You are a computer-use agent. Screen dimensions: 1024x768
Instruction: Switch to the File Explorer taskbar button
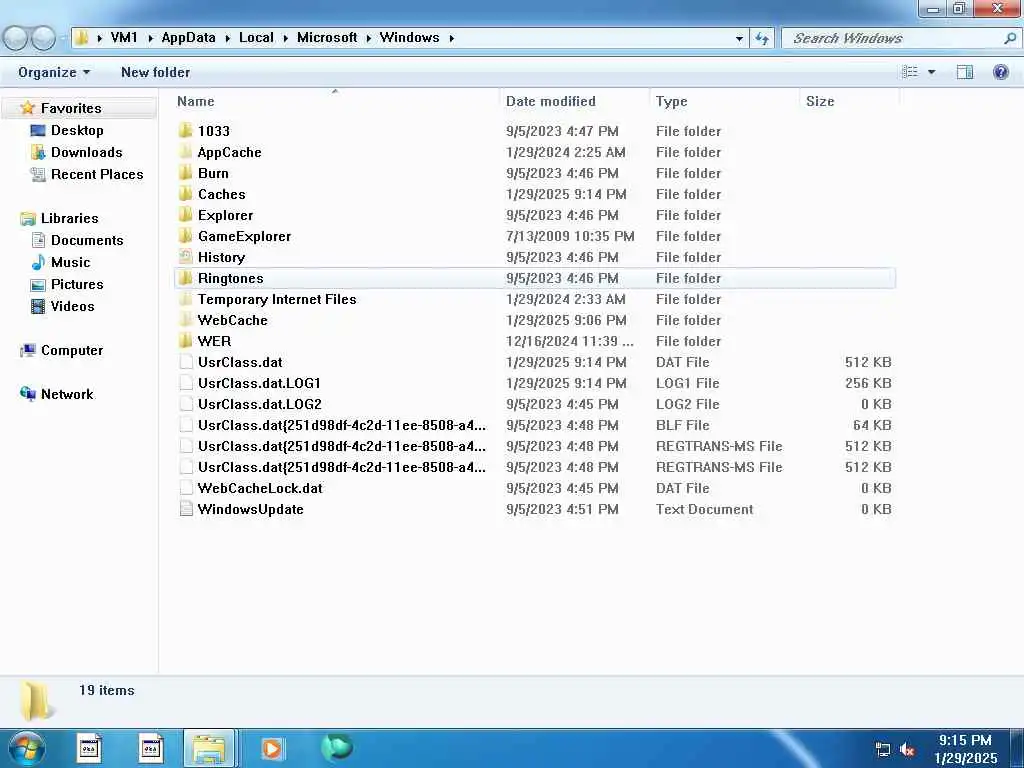(210, 748)
